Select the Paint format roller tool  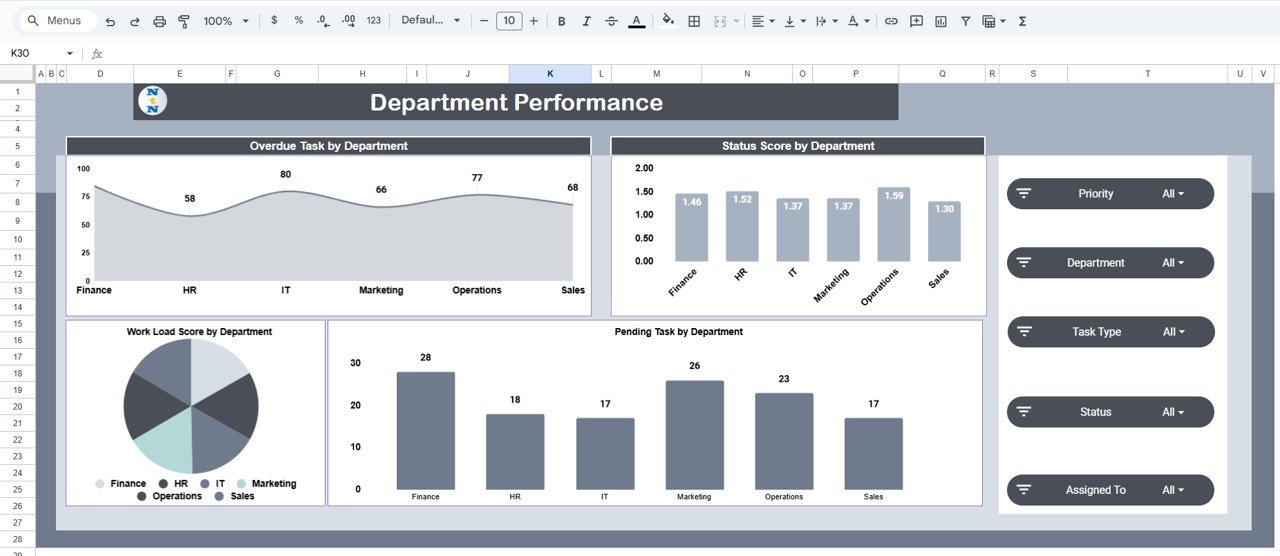pyautogui.click(x=183, y=21)
